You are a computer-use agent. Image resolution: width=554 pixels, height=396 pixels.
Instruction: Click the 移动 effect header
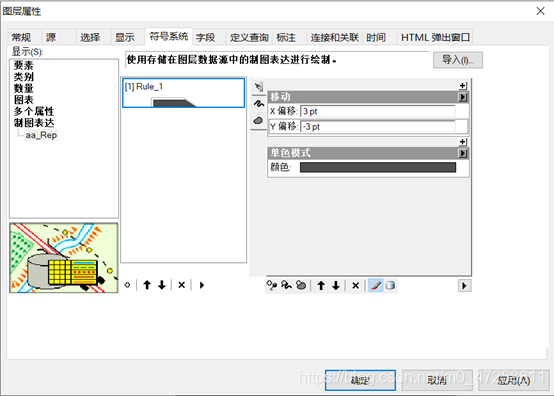tap(363, 97)
